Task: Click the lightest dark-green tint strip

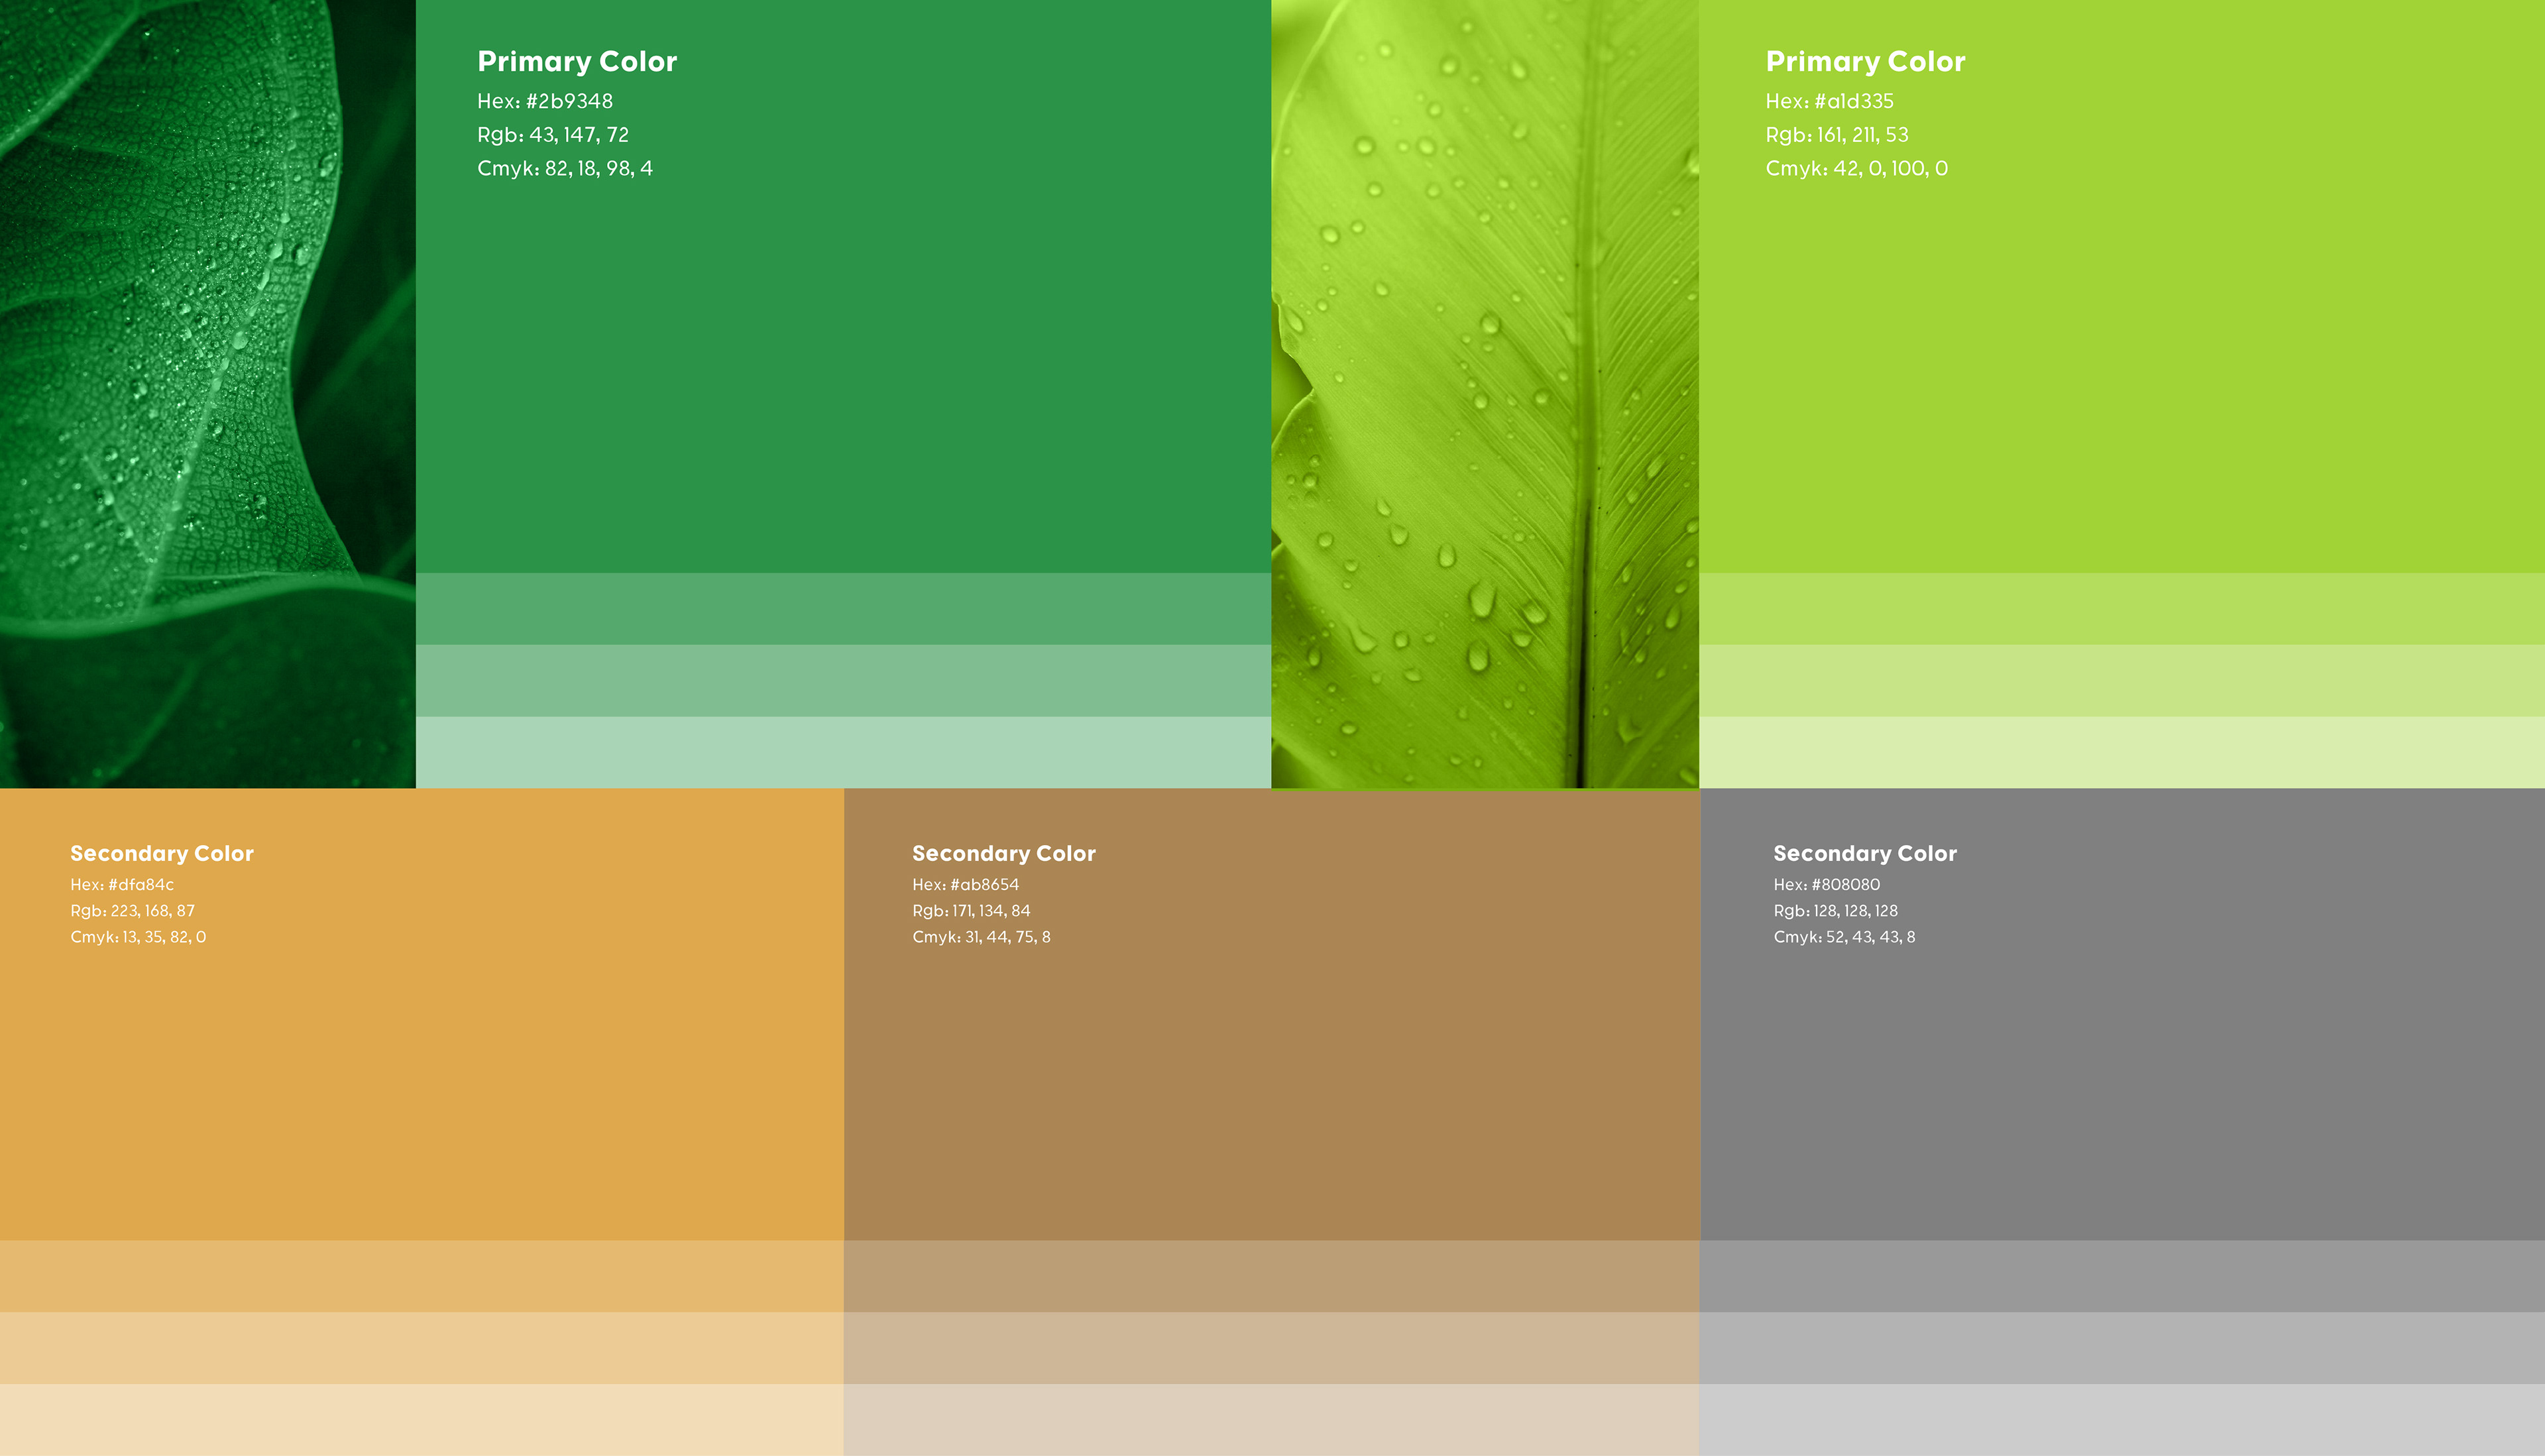Action: [x=842, y=752]
